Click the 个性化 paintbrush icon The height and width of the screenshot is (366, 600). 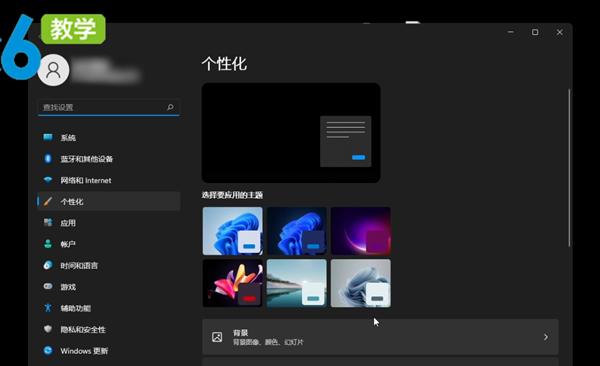[x=48, y=201]
